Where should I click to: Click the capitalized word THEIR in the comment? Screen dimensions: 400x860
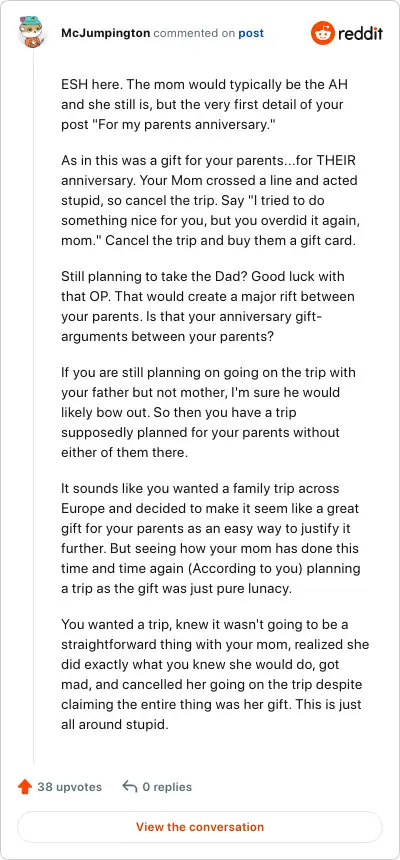(x=330, y=162)
